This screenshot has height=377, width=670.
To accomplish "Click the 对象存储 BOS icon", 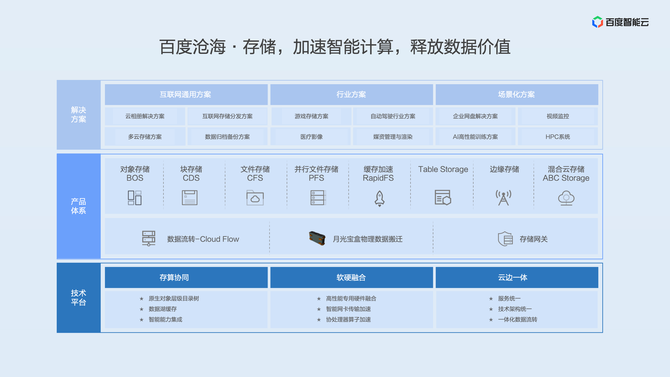I will click(135, 198).
